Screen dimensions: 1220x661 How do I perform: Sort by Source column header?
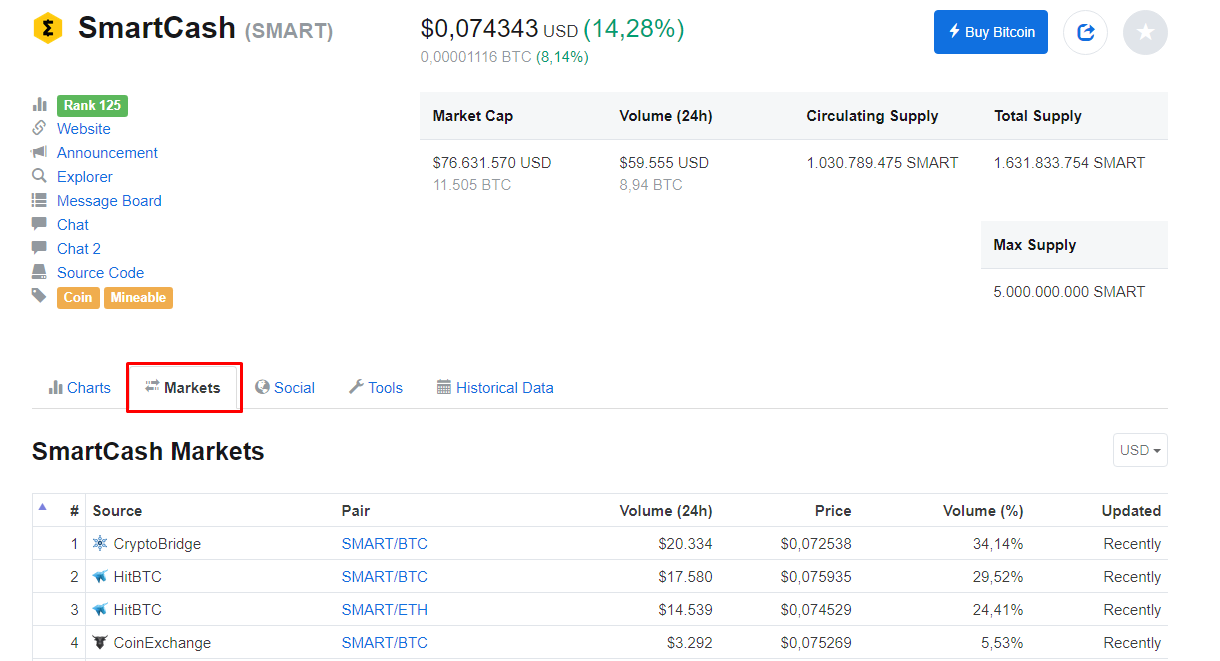pyautogui.click(x=117, y=511)
